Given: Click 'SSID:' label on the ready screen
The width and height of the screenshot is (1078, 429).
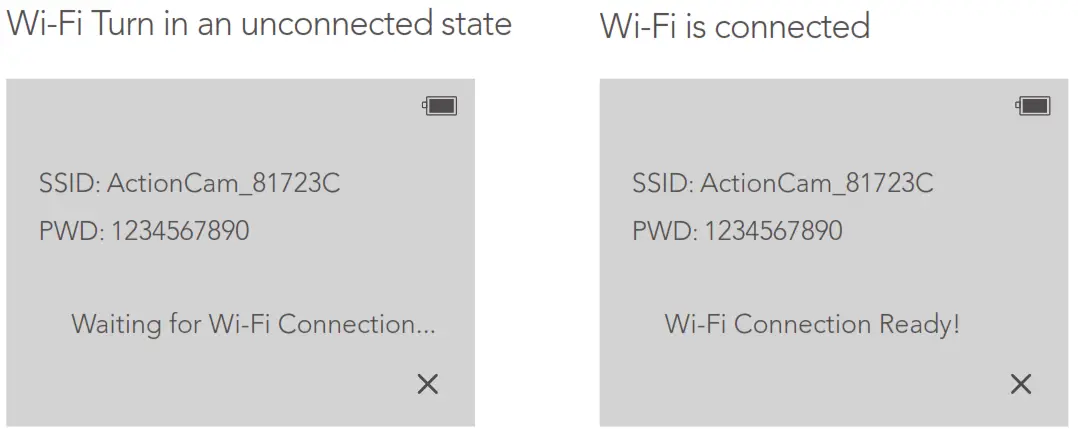Looking at the screenshot, I should [662, 183].
